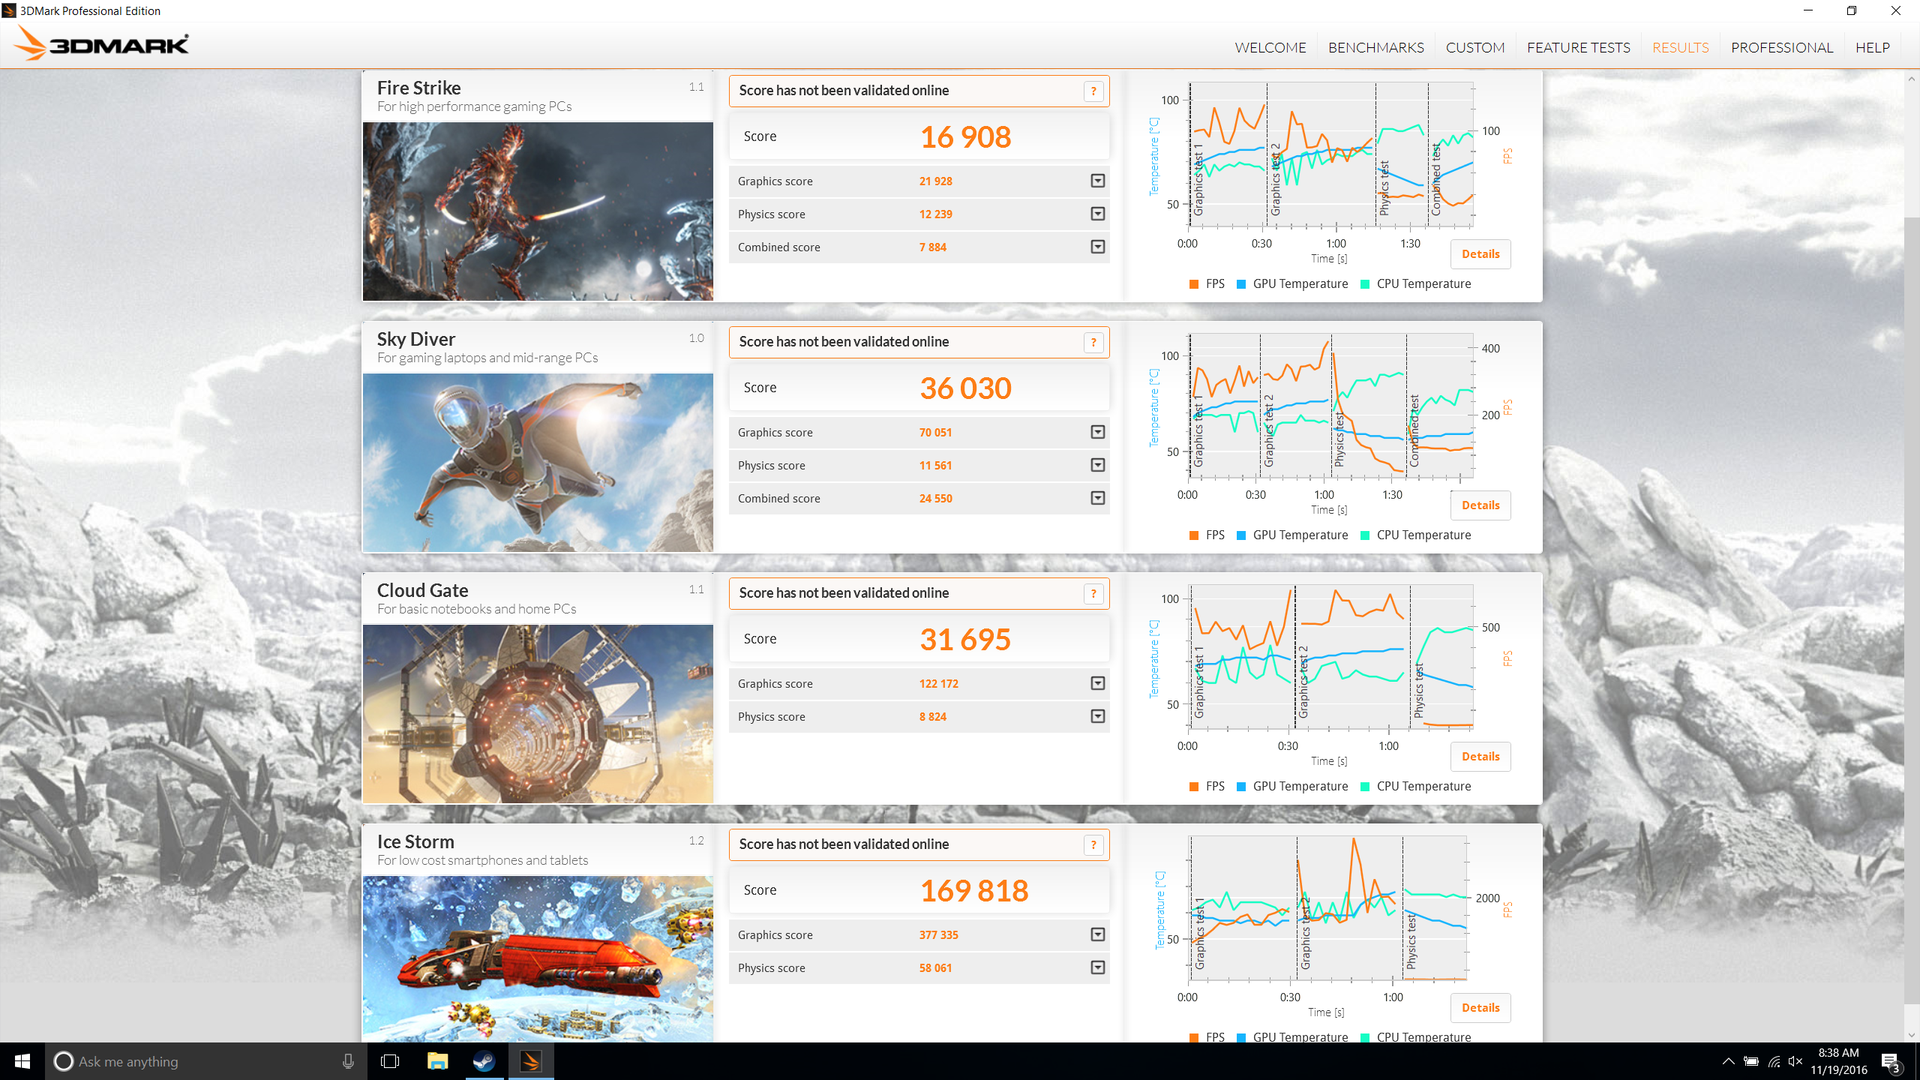Open Fire Strike chart Details
1920x1080 pixels.
pyautogui.click(x=1480, y=254)
